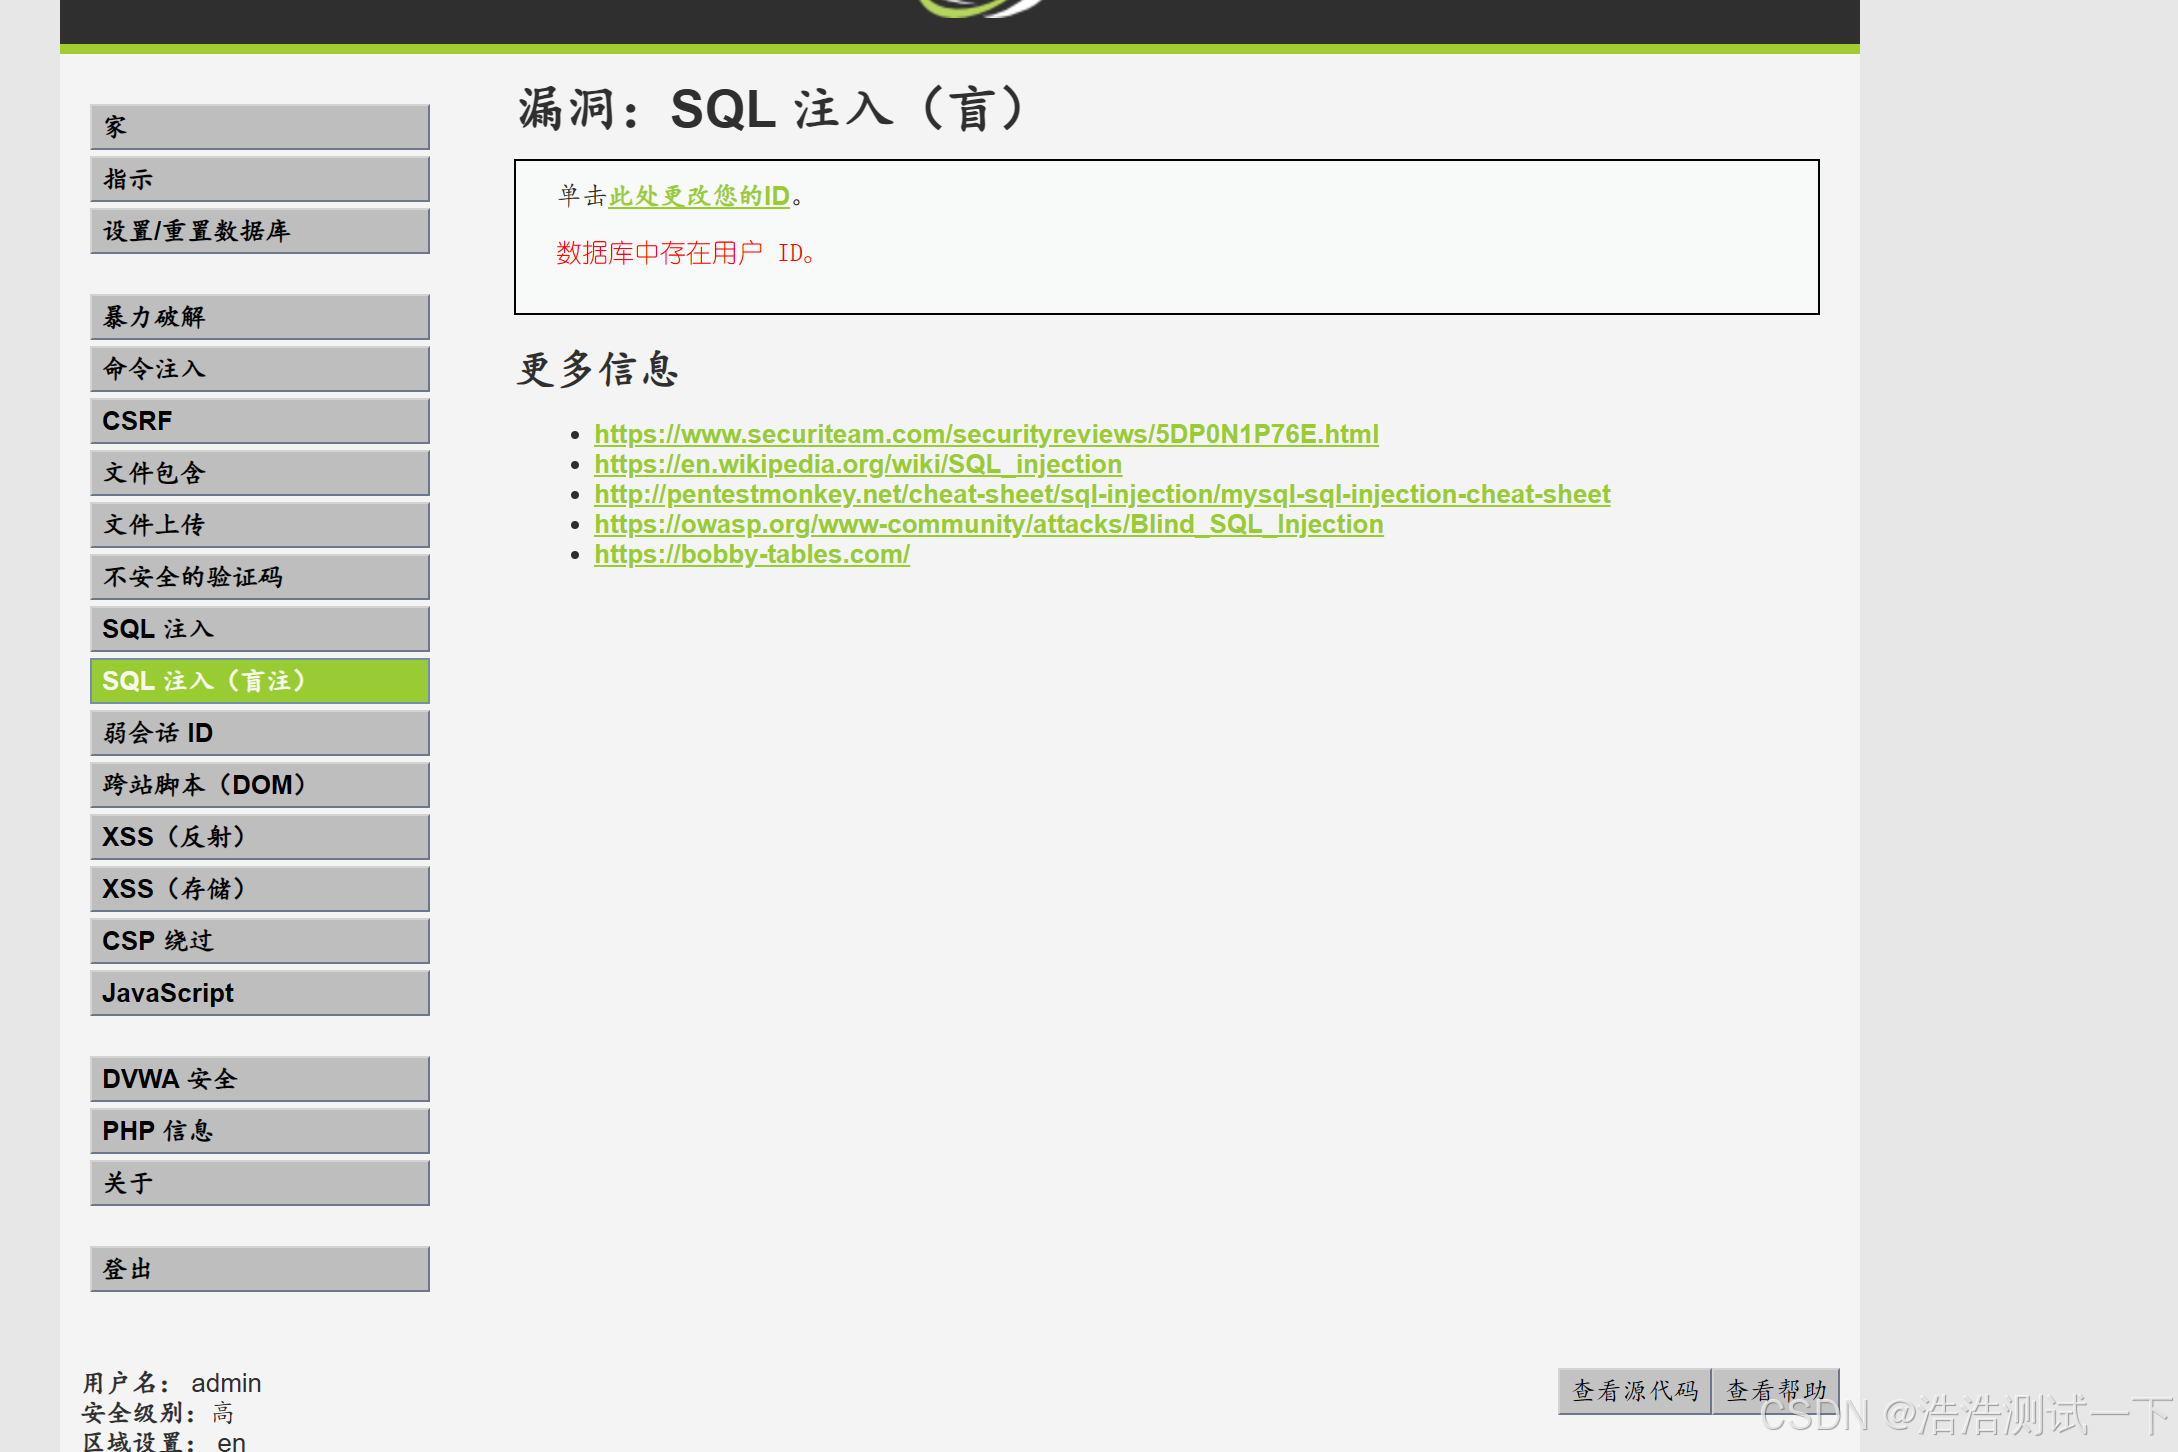Click 登出 to log out
2178x1452 pixels.
(259, 1269)
